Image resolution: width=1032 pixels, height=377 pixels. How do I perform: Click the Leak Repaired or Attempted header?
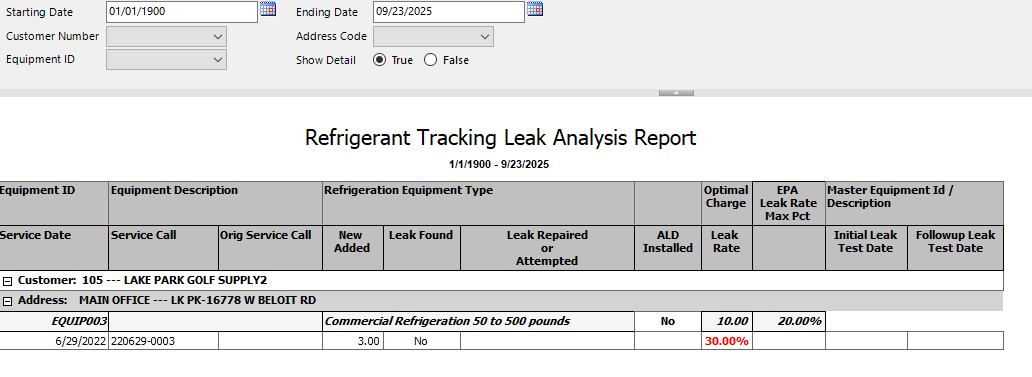[x=547, y=247]
